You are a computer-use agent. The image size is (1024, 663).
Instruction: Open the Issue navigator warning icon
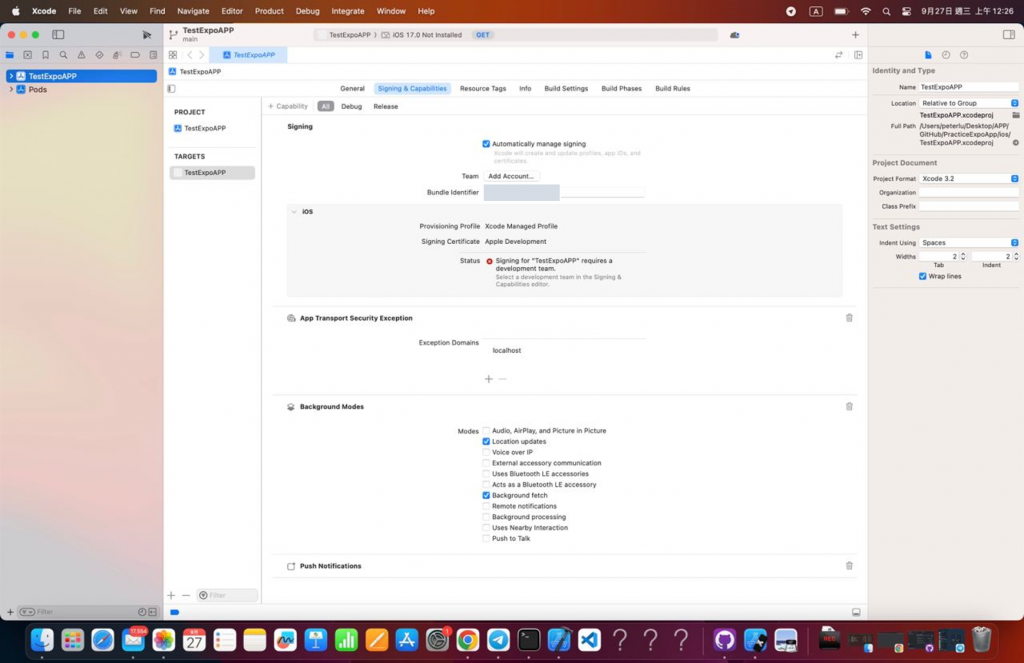[81, 55]
